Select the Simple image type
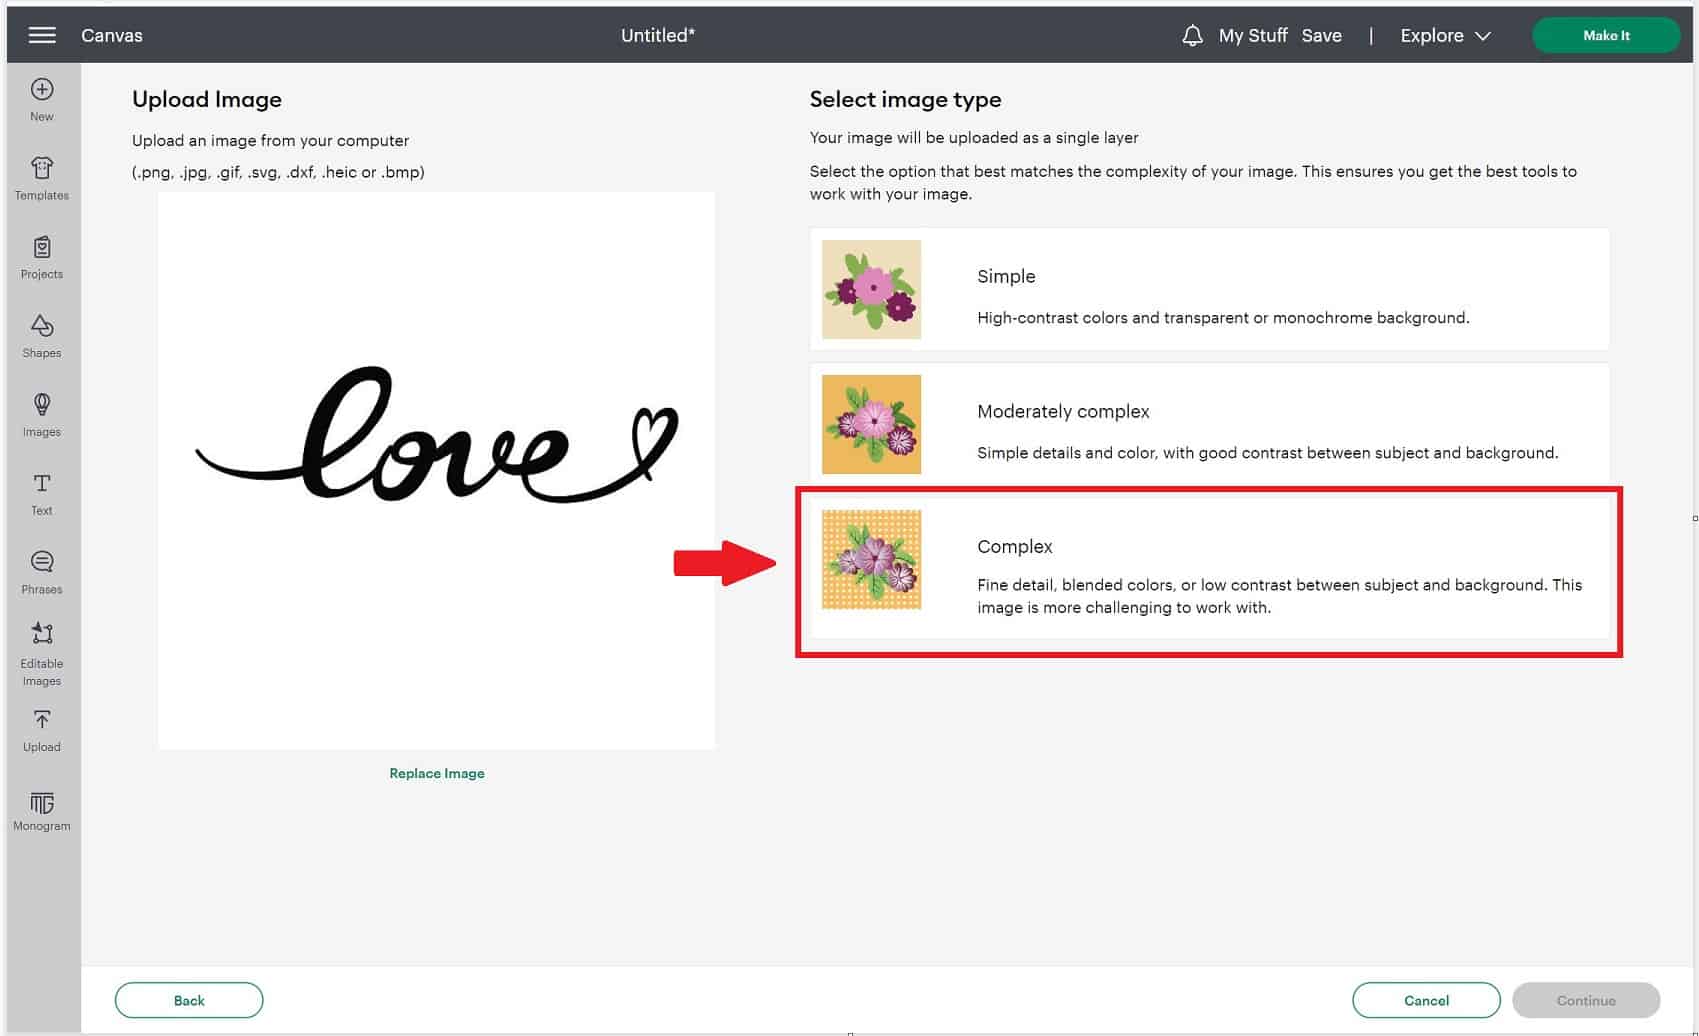The height and width of the screenshot is (1036, 1699). [1208, 289]
